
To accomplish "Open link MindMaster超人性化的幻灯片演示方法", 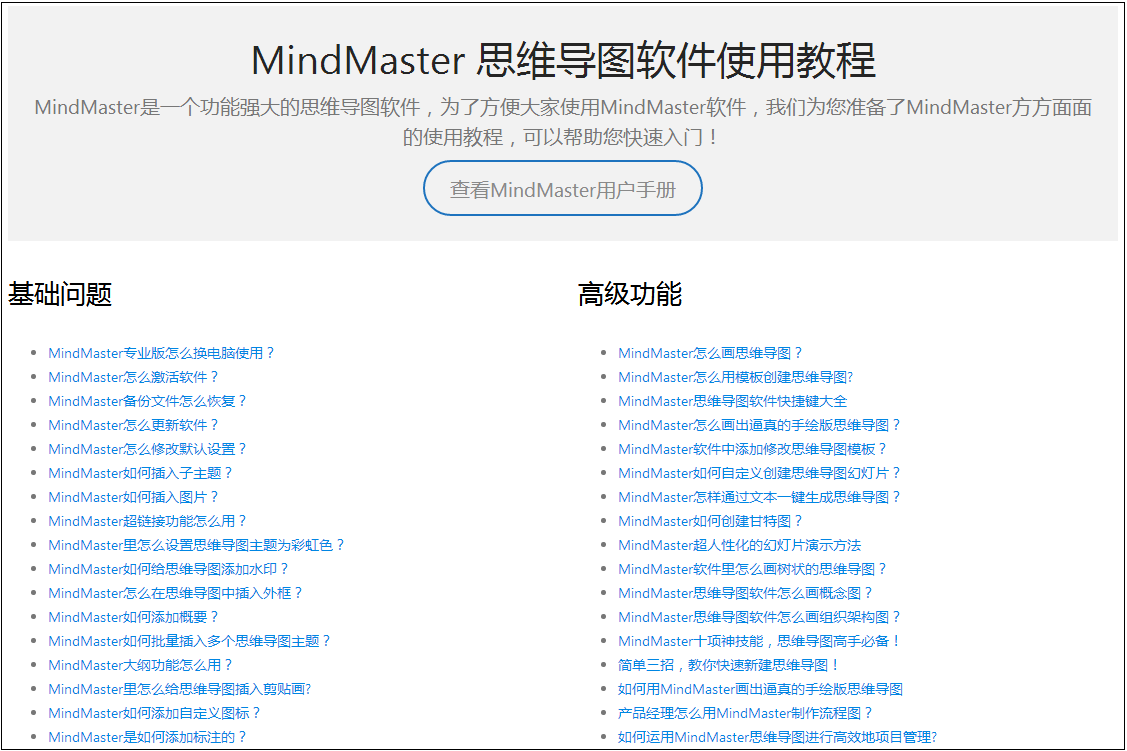I will pos(740,545).
